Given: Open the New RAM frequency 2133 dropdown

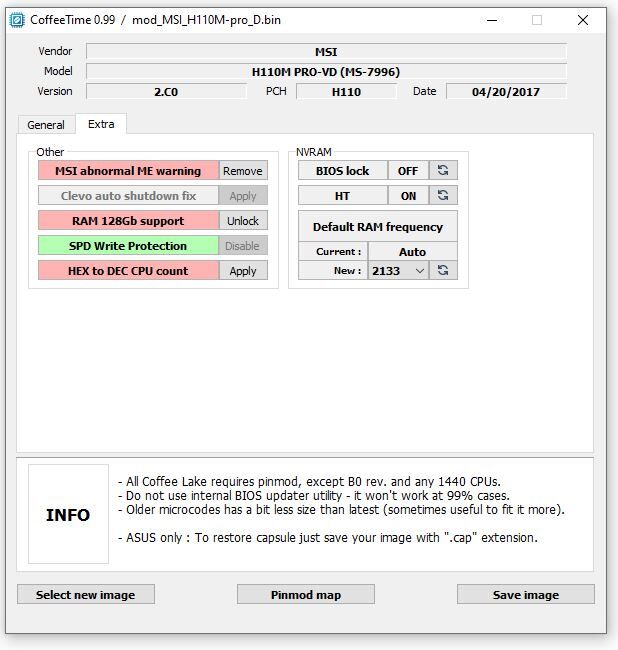Looking at the screenshot, I should pos(398,271).
